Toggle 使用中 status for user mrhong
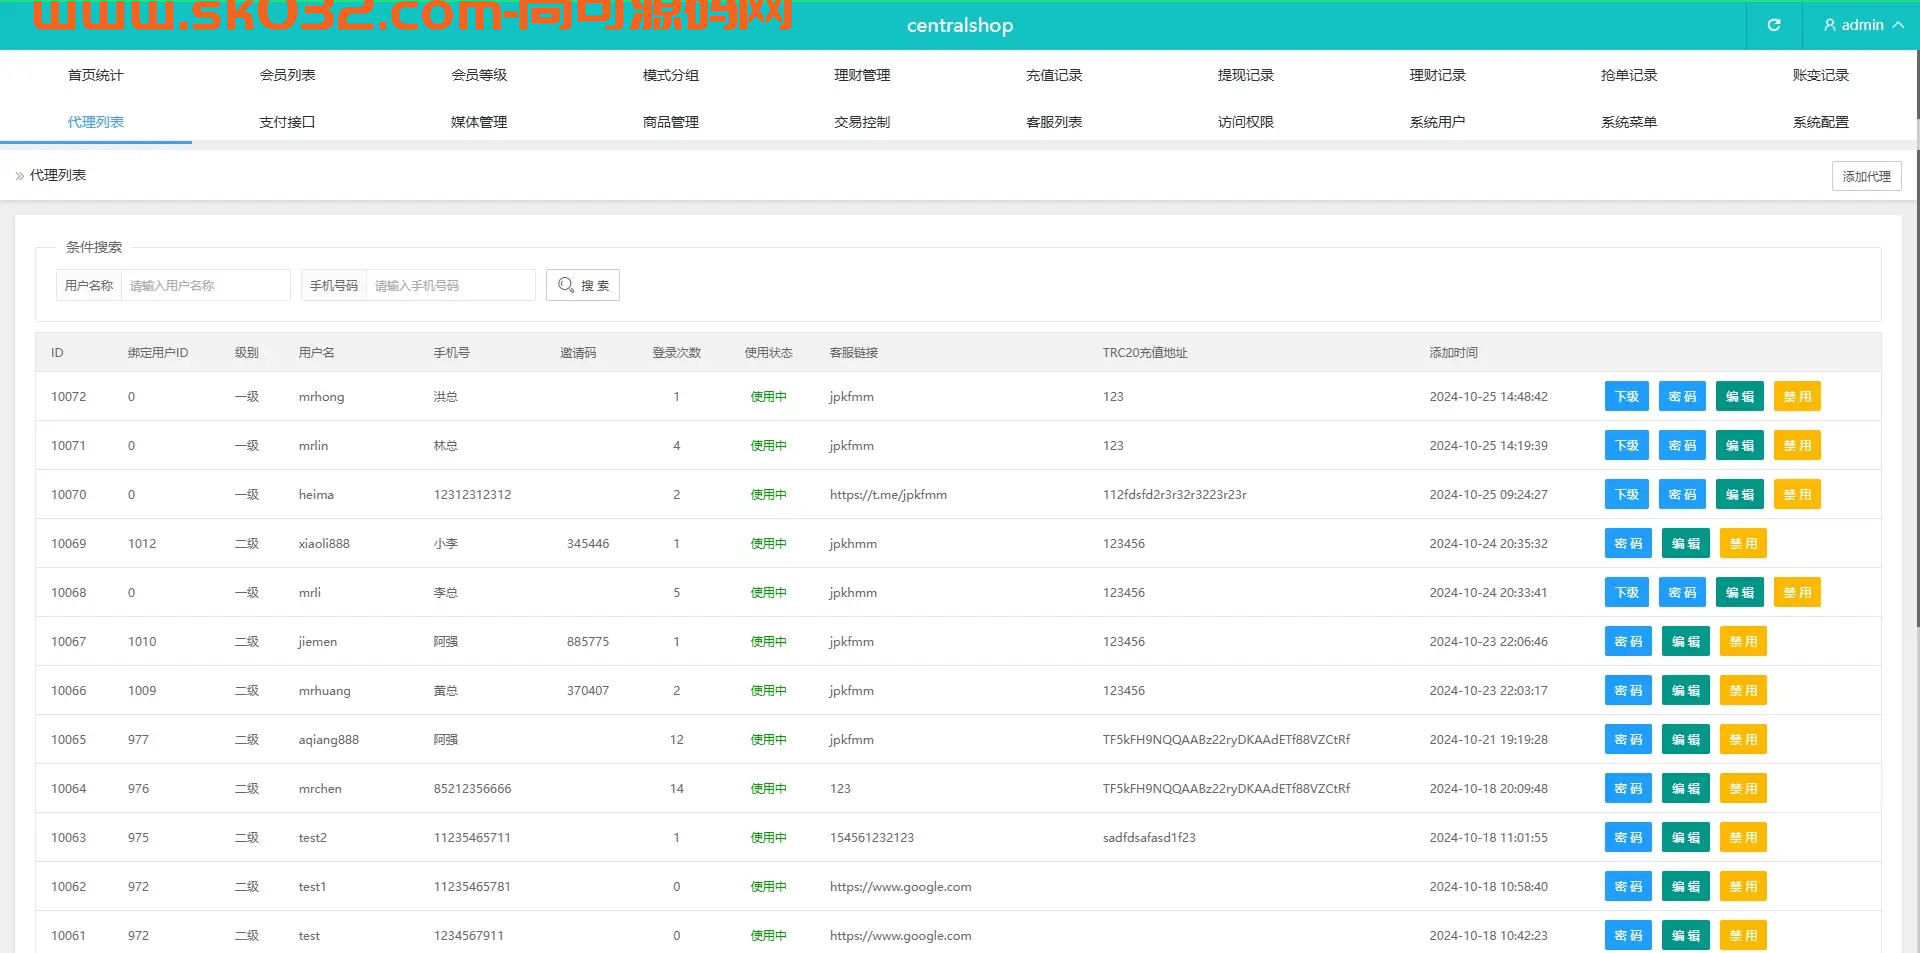This screenshot has width=1920, height=953. coord(767,396)
